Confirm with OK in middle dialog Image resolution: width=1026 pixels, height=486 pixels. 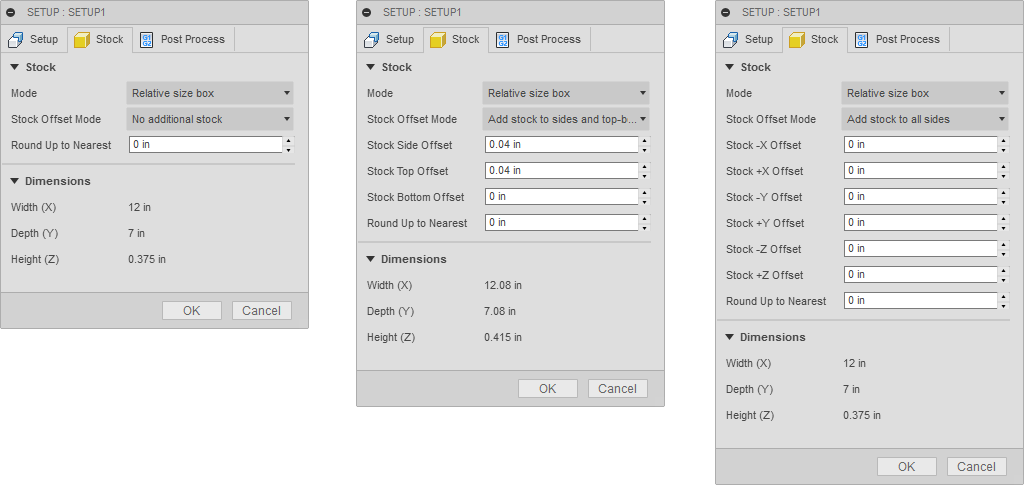coord(548,389)
